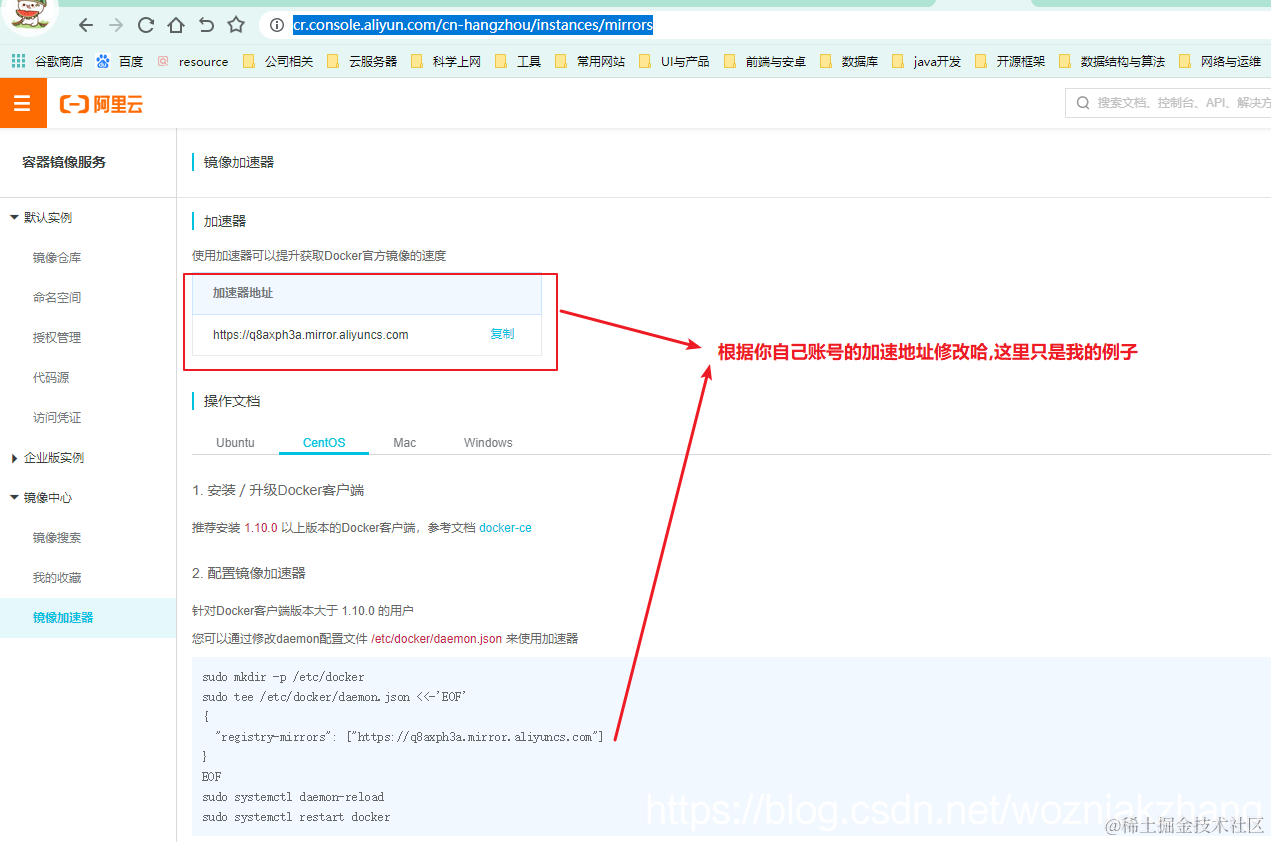Open the 前端与安卓 bookmark folder
The height and width of the screenshot is (842, 1271).
click(764, 61)
